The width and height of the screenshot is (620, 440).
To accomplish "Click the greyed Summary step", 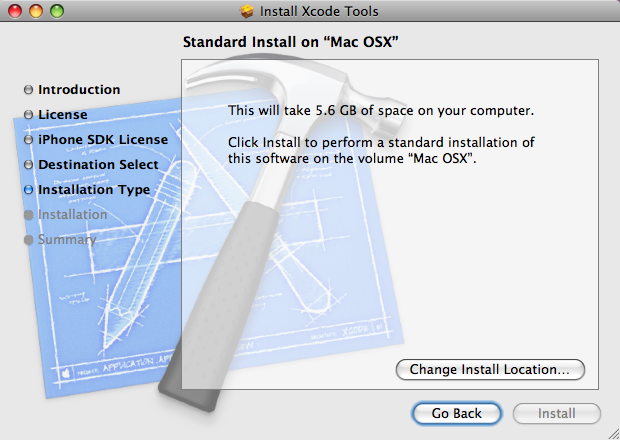I will [x=67, y=240].
